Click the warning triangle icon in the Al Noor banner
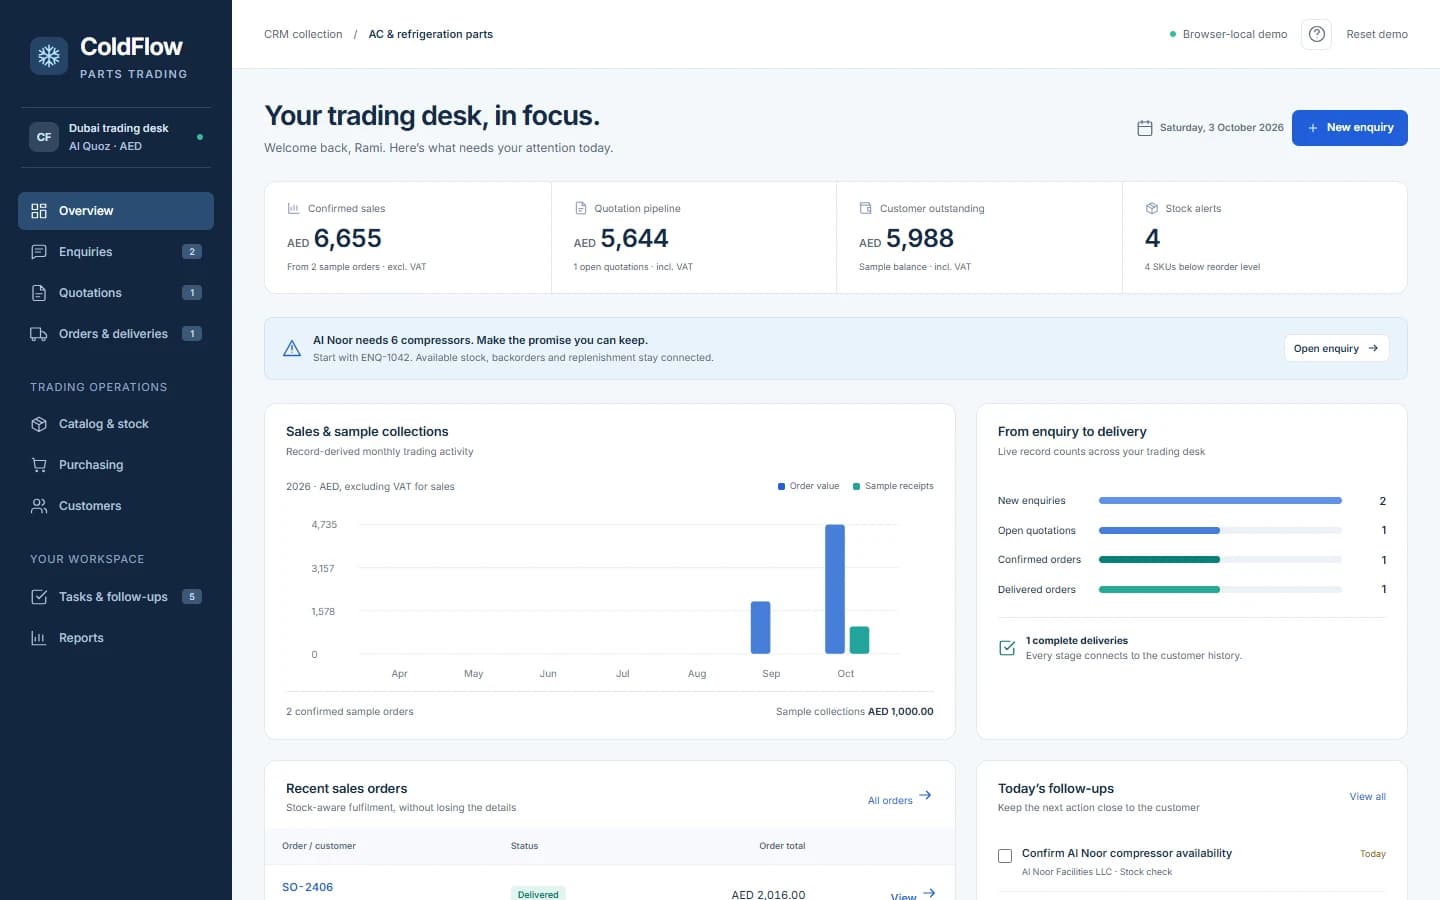The image size is (1440, 900). pos(292,348)
